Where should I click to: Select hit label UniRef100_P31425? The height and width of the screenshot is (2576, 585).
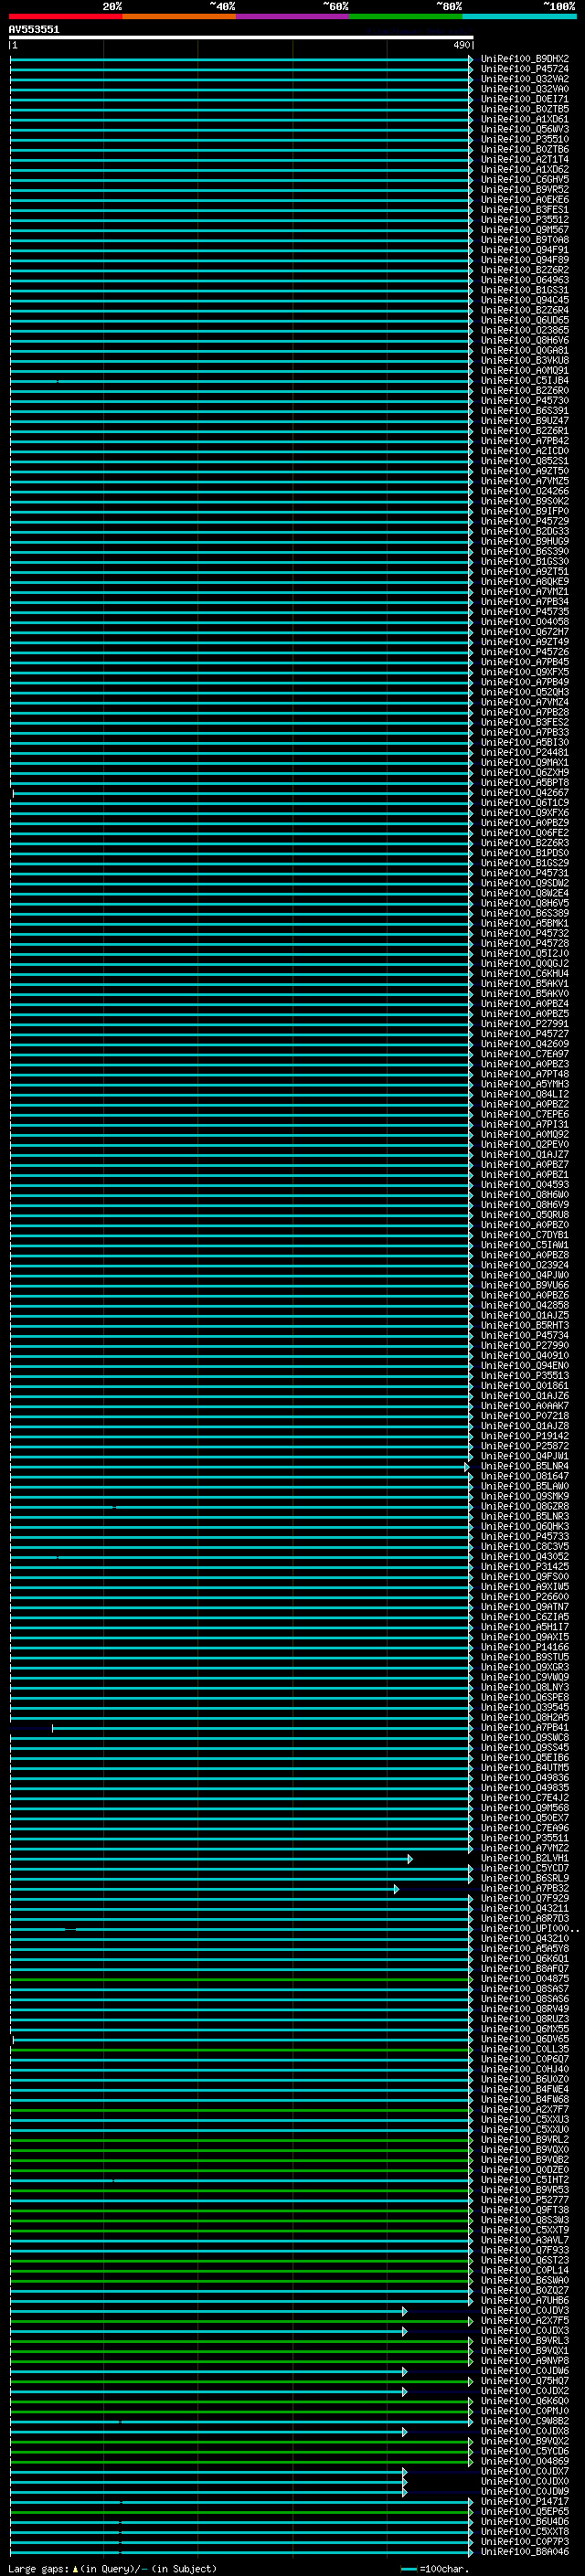tap(525, 1567)
